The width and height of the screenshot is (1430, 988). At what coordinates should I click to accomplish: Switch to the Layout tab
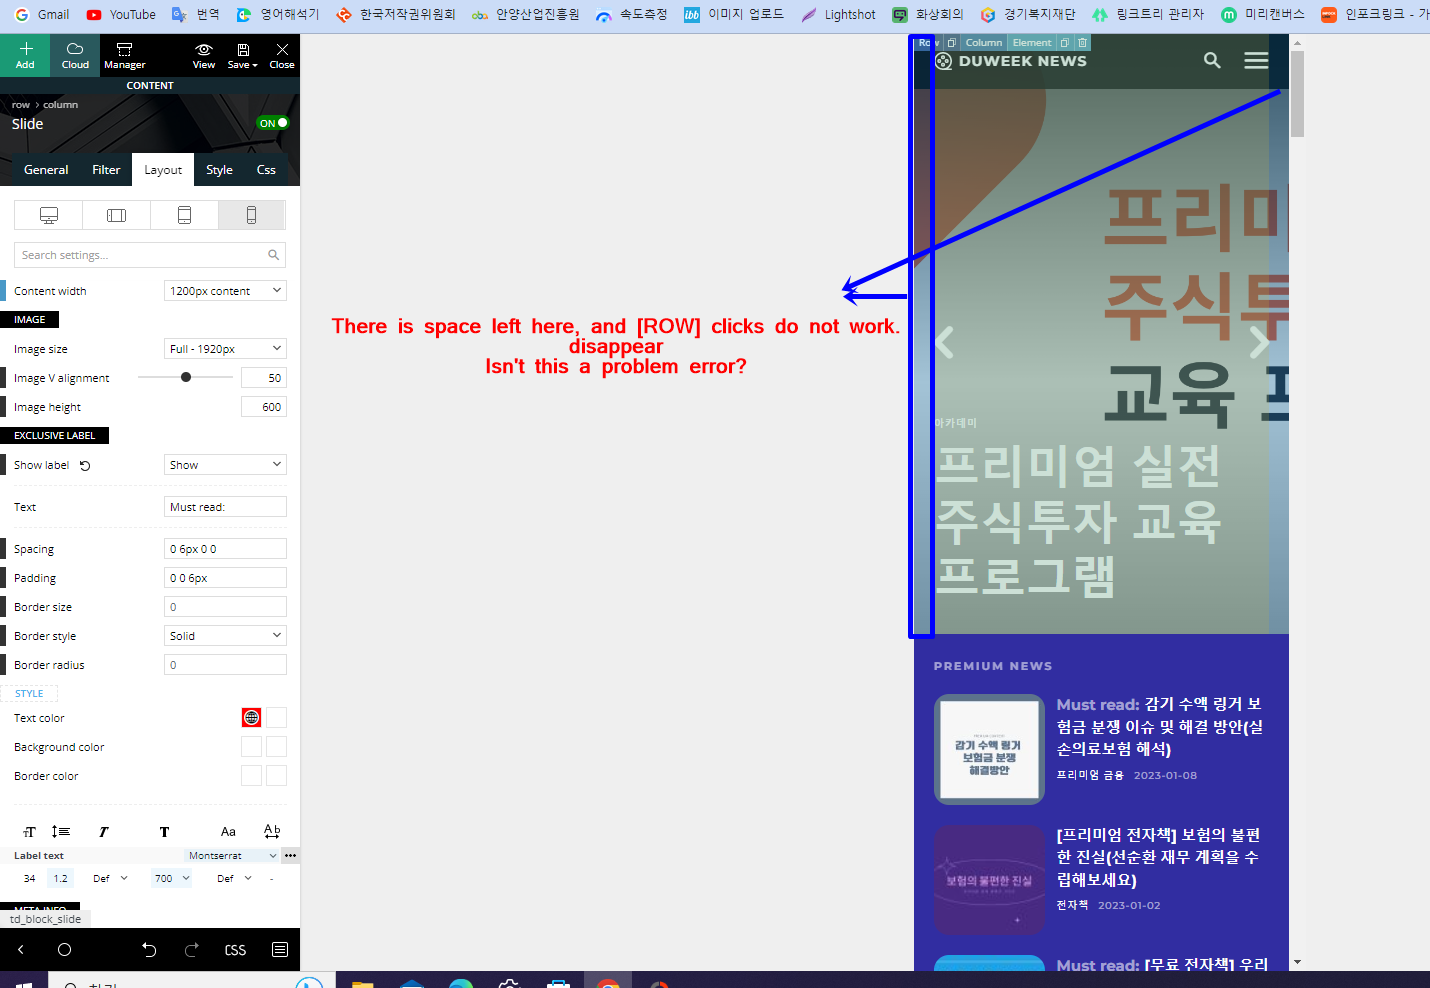click(163, 170)
